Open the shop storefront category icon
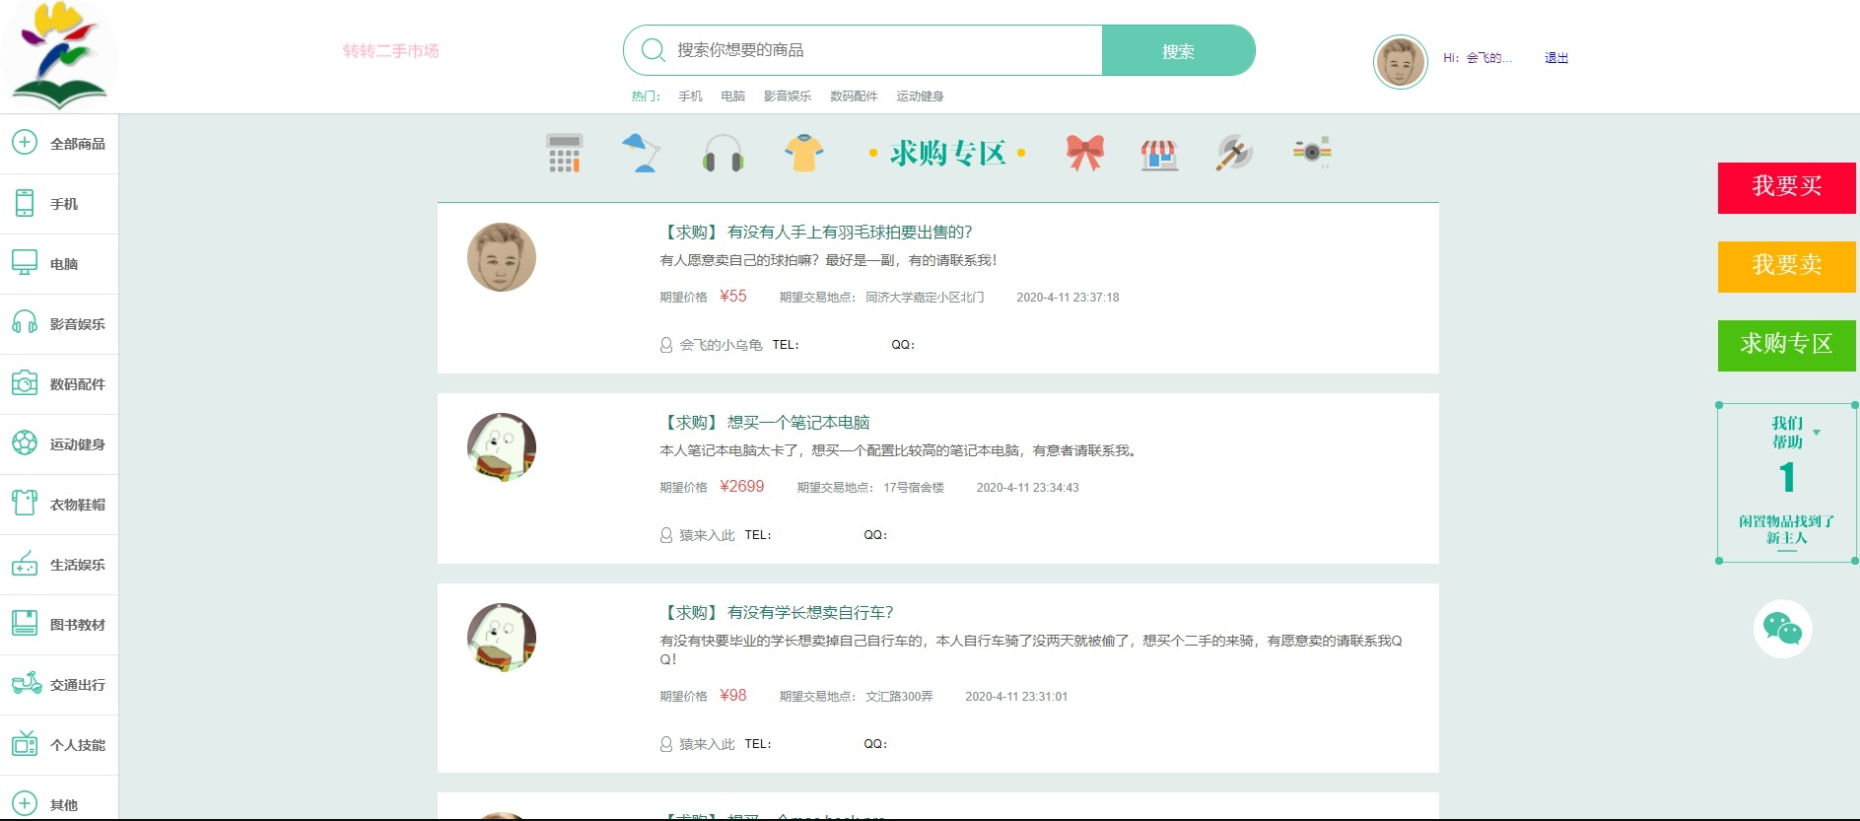The width and height of the screenshot is (1860, 821). tap(1159, 154)
